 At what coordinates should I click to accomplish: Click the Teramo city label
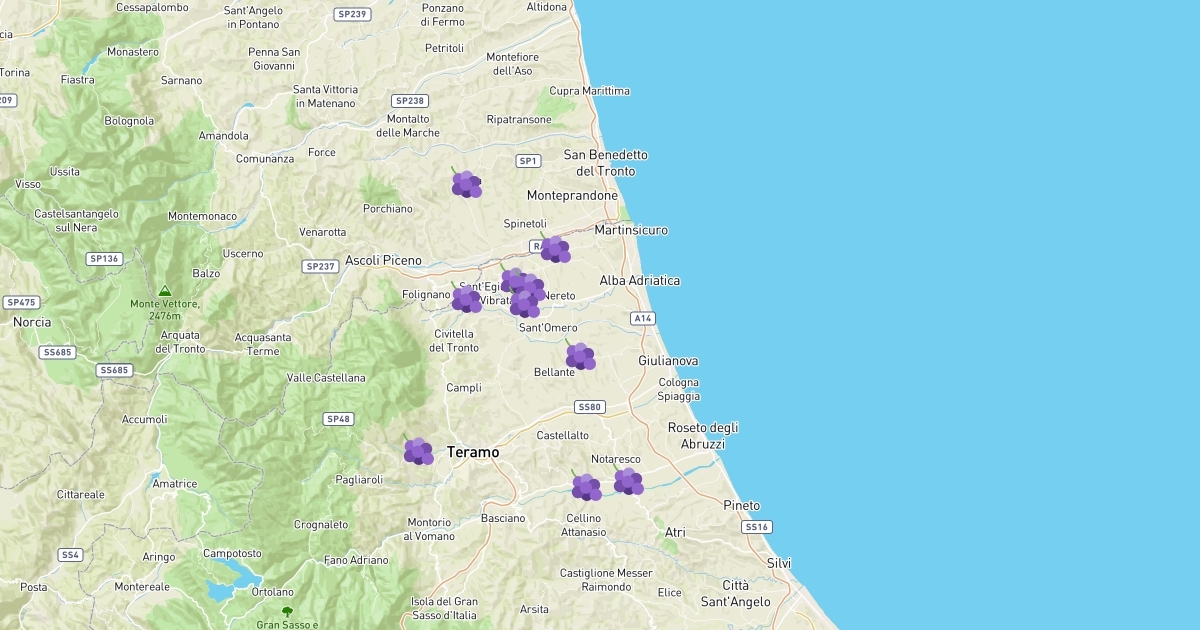473,452
